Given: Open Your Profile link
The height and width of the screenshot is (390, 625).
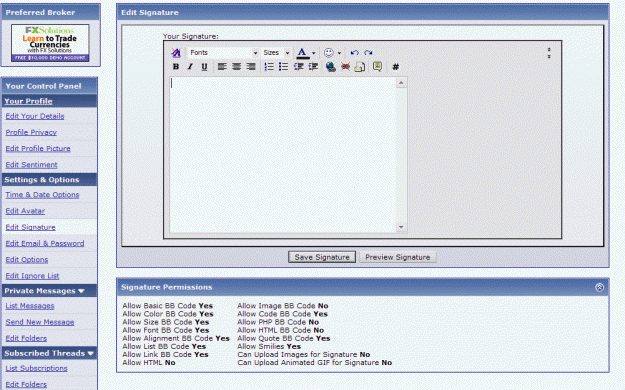Looking at the screenshot, I should tap(28, 101).
